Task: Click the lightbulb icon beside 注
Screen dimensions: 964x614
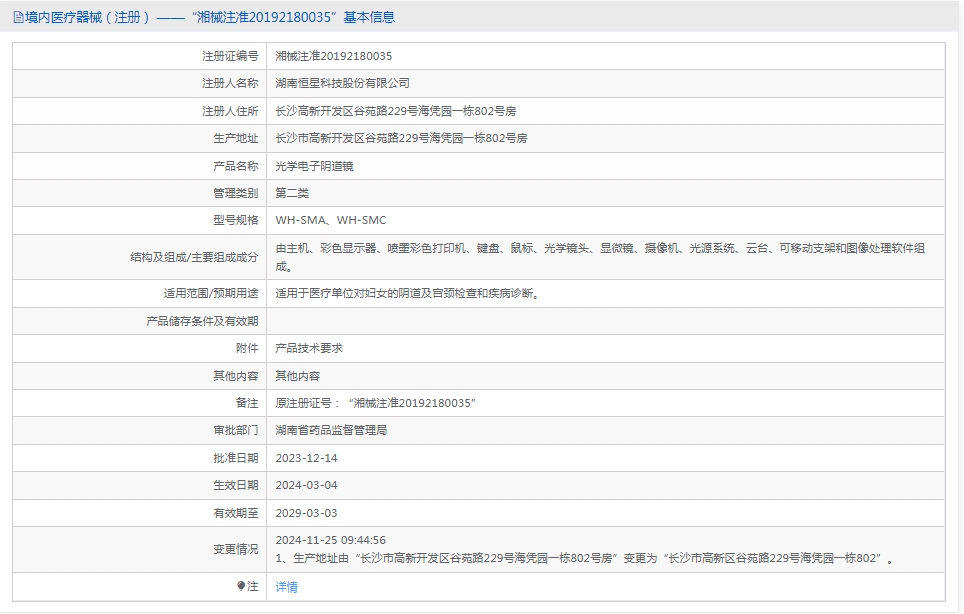Action: 241,587
